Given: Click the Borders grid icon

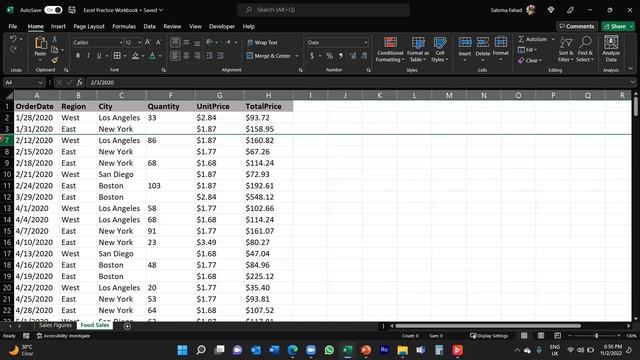Looking at the screenshot, I should (x=117, y=56).
